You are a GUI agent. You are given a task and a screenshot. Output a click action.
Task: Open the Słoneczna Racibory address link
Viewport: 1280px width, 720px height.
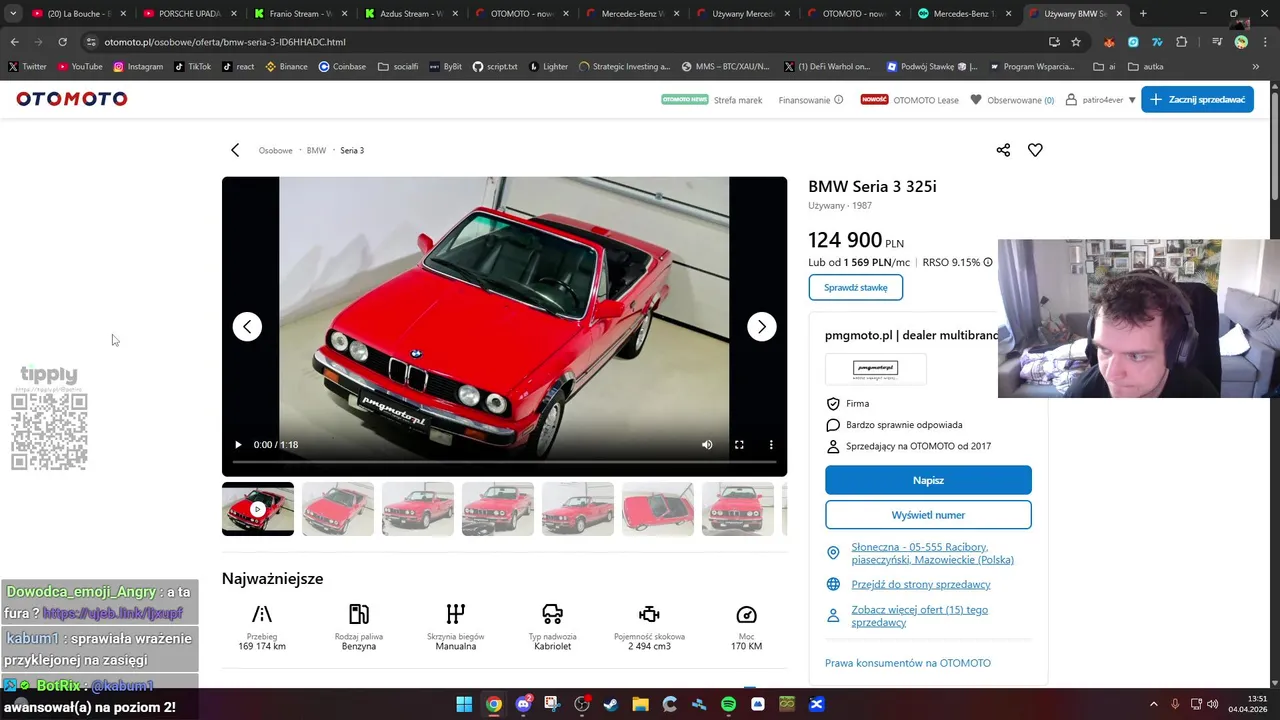pyautogui.click(x=932, y=553)
